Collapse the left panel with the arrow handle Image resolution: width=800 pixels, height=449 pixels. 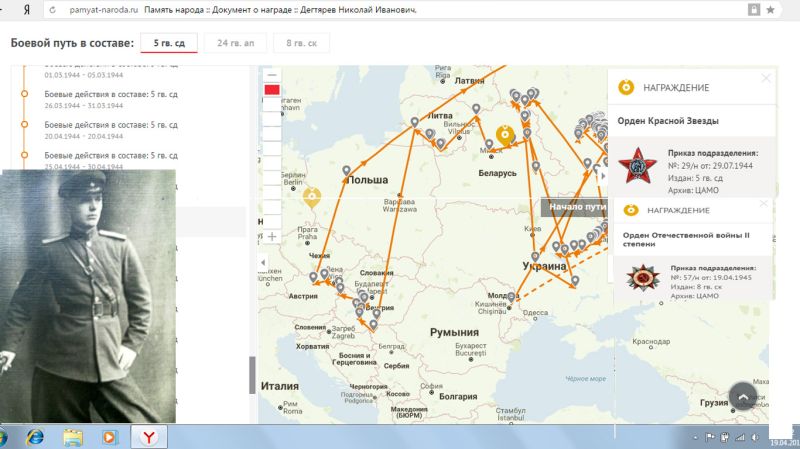[x=263, y=263]
